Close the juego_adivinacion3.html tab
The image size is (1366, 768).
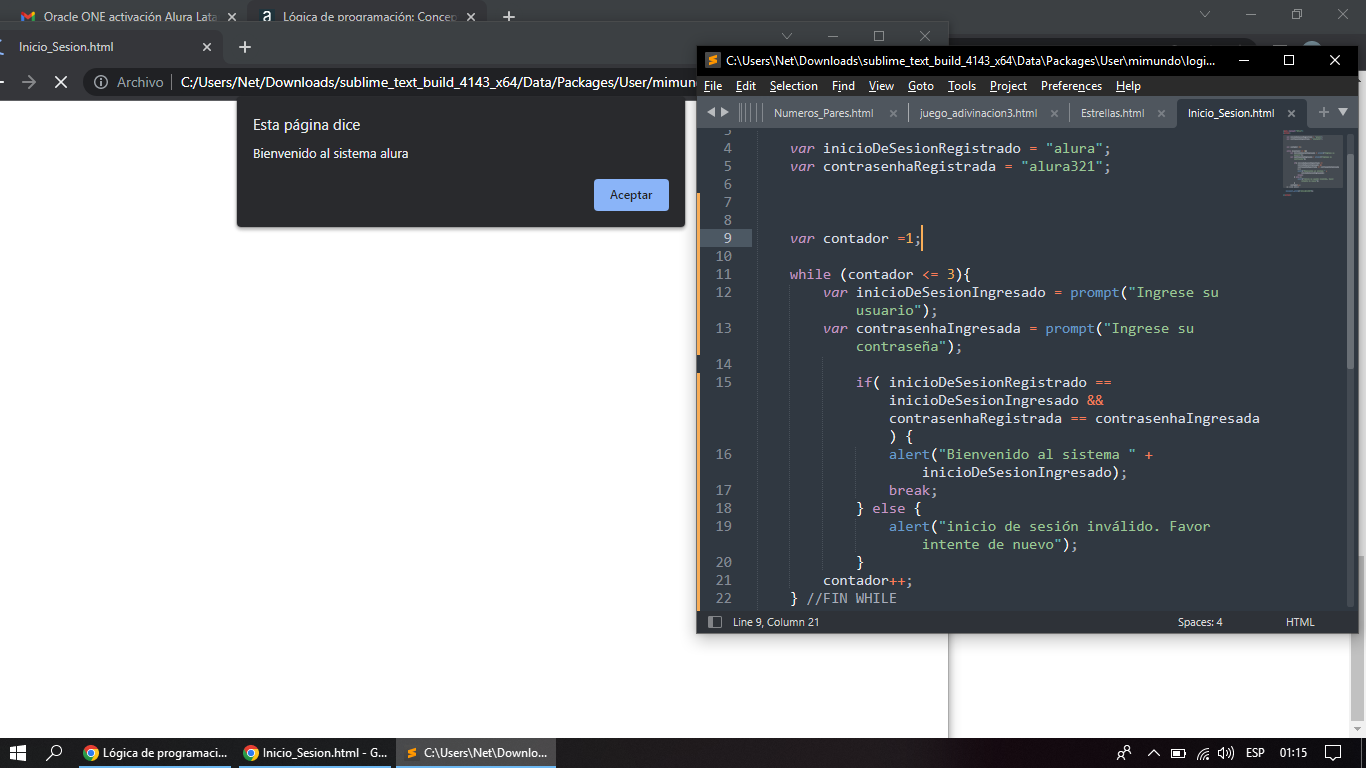(1054, 114)
